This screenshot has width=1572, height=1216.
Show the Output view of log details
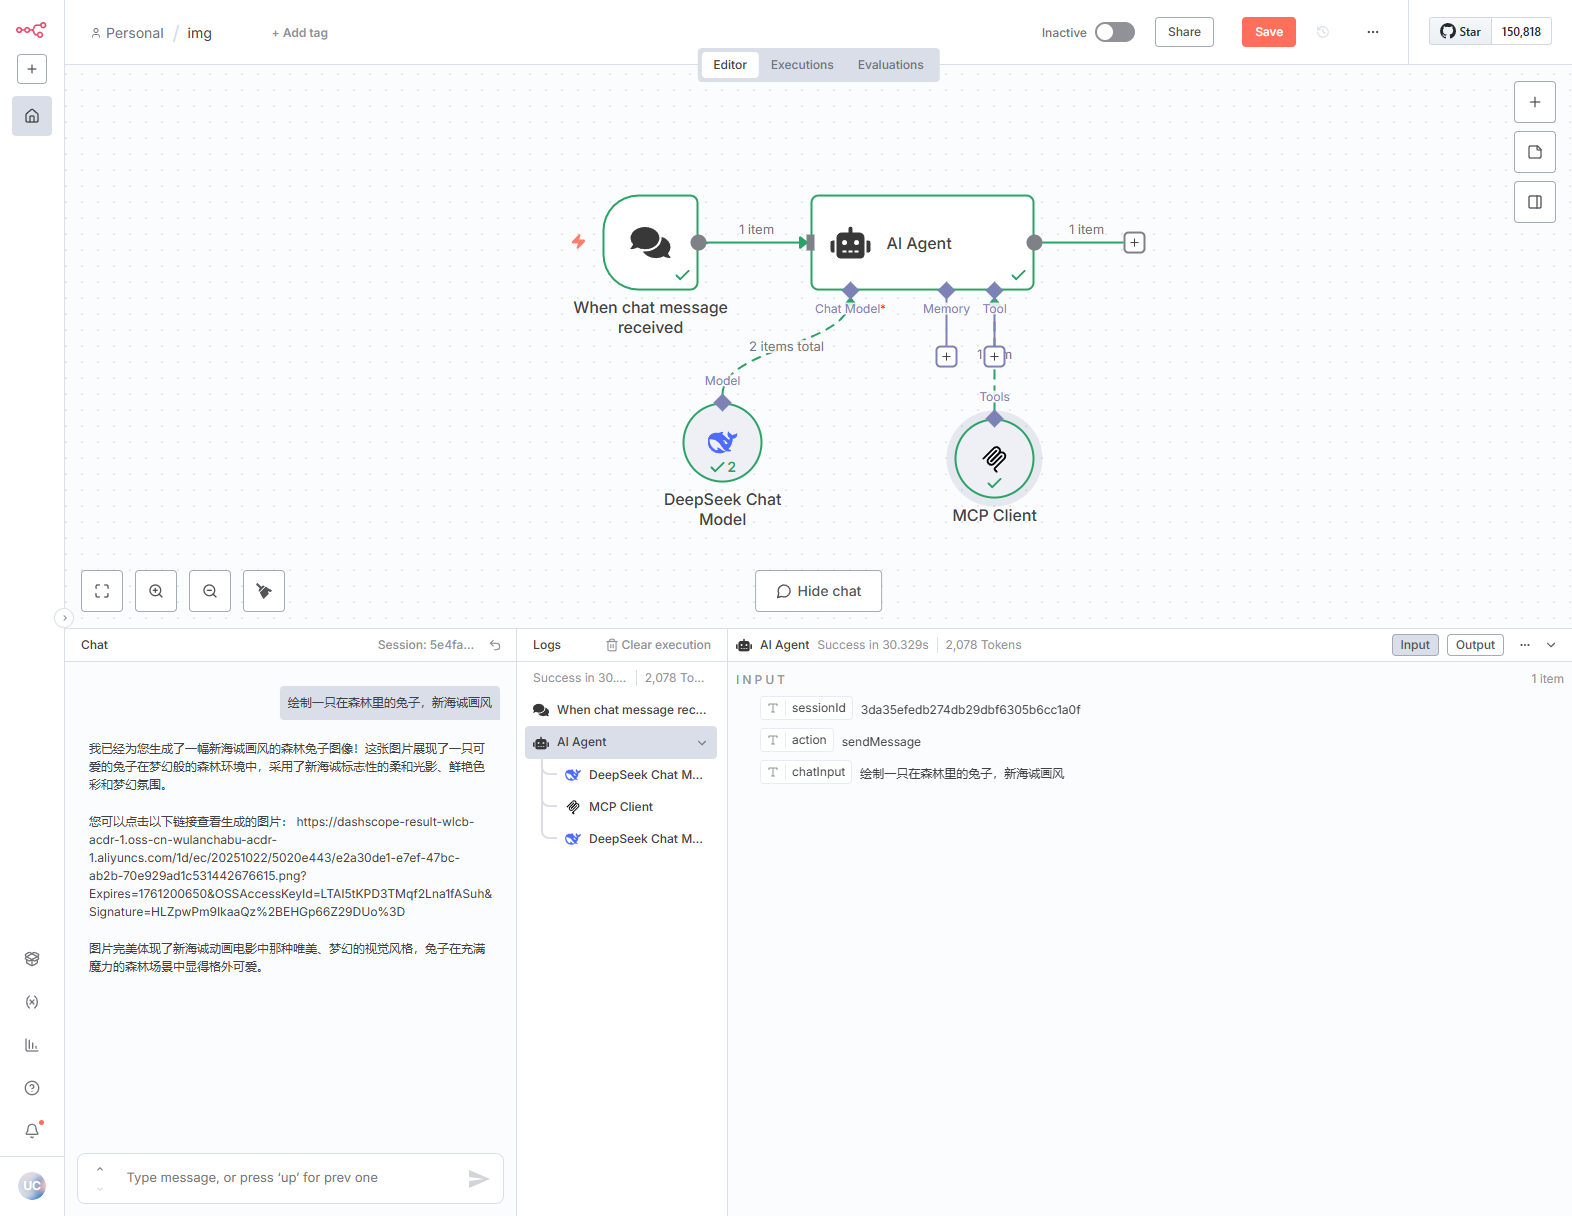coord(1475,645)
